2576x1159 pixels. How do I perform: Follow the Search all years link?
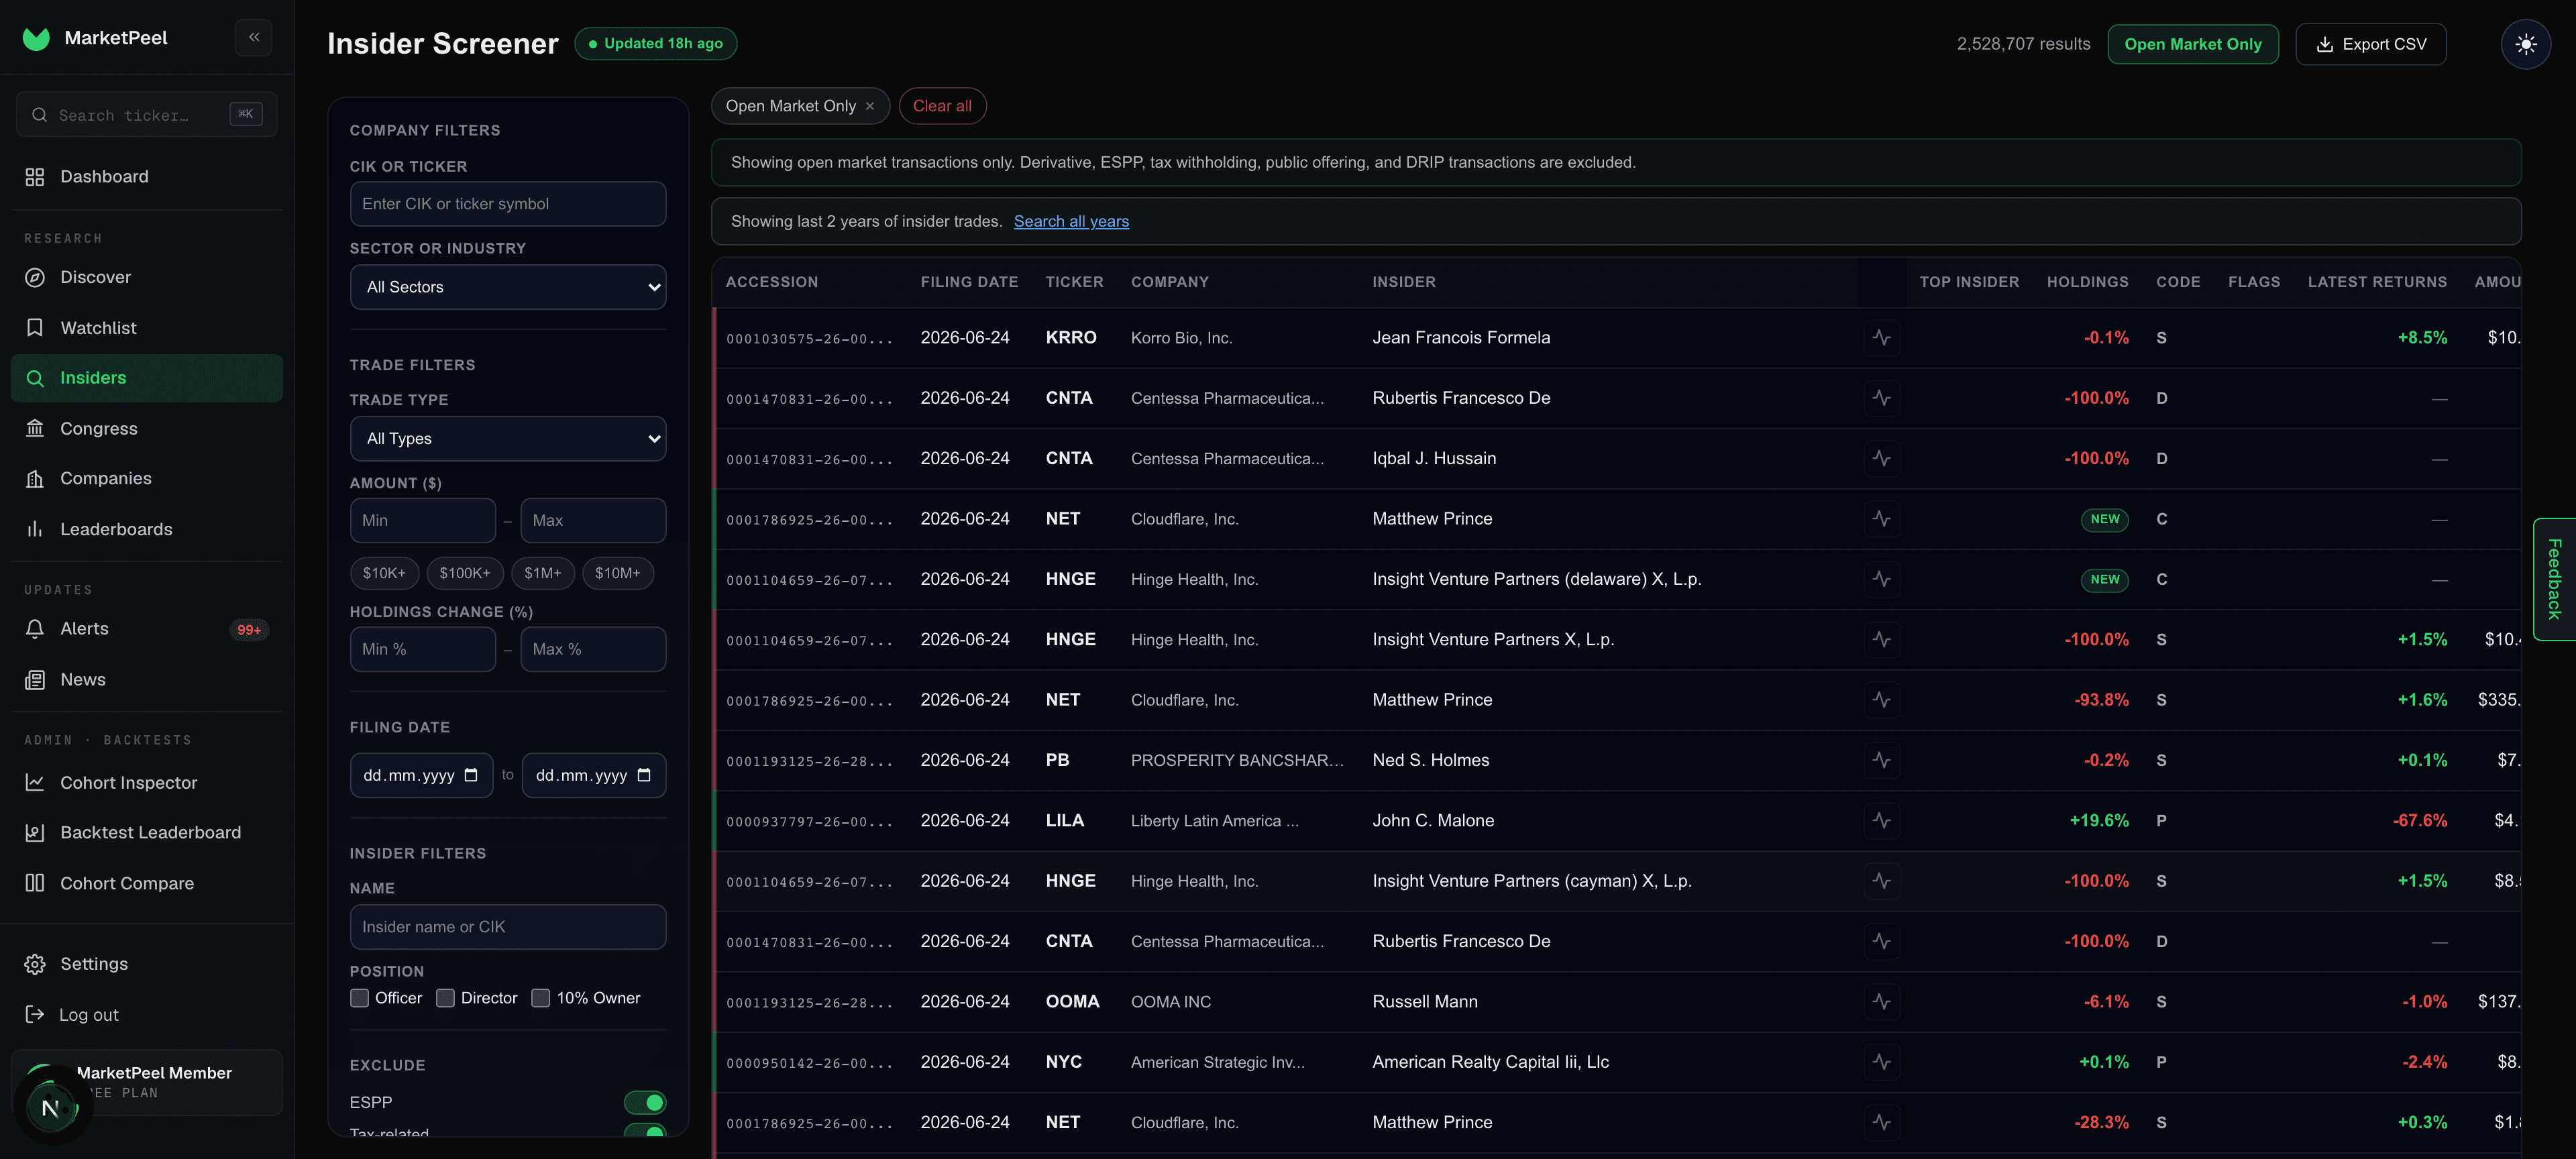coord(1071,221)
